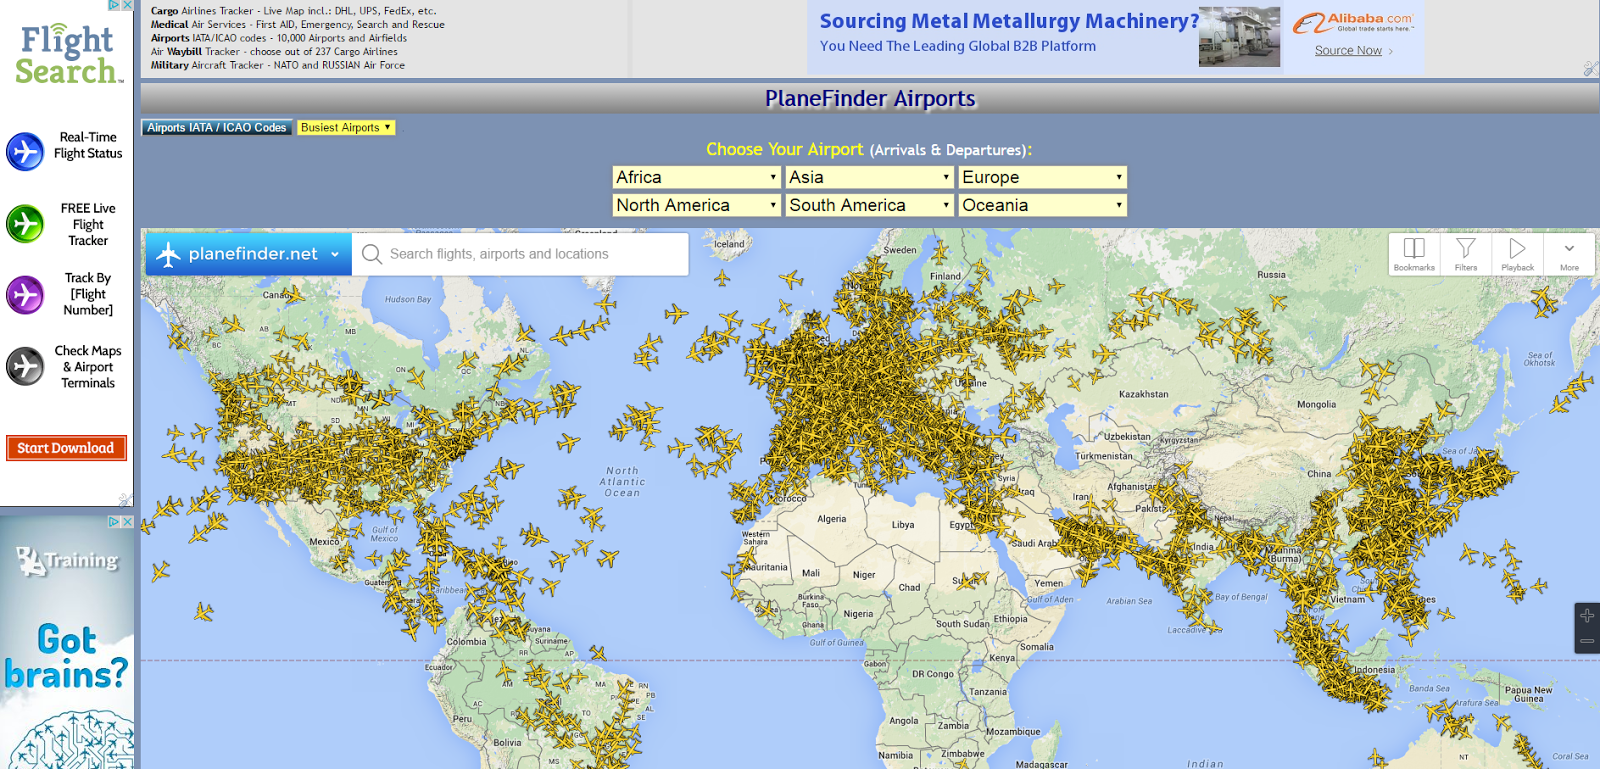
Task: Open the Bookmarks icon on the map
Action: pos(1414,254)
